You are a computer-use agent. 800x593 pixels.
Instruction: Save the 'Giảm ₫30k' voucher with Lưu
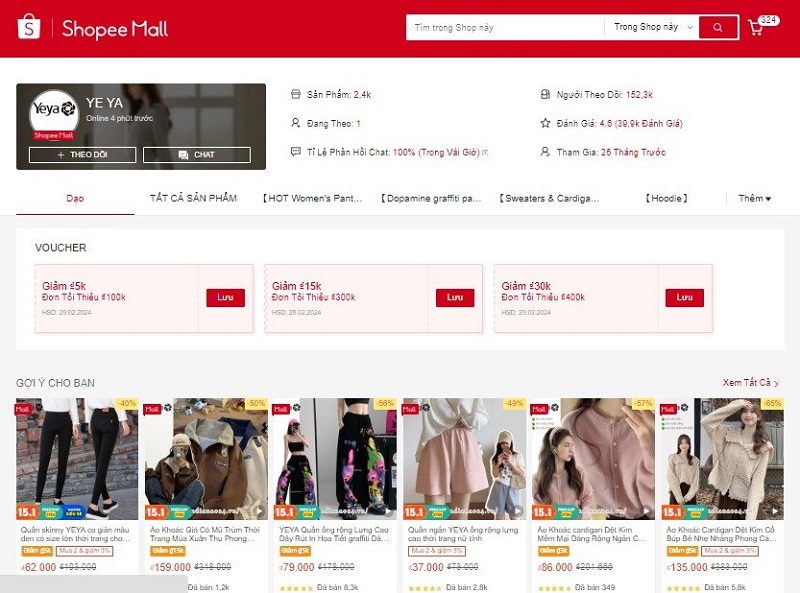tap(684, 298)
